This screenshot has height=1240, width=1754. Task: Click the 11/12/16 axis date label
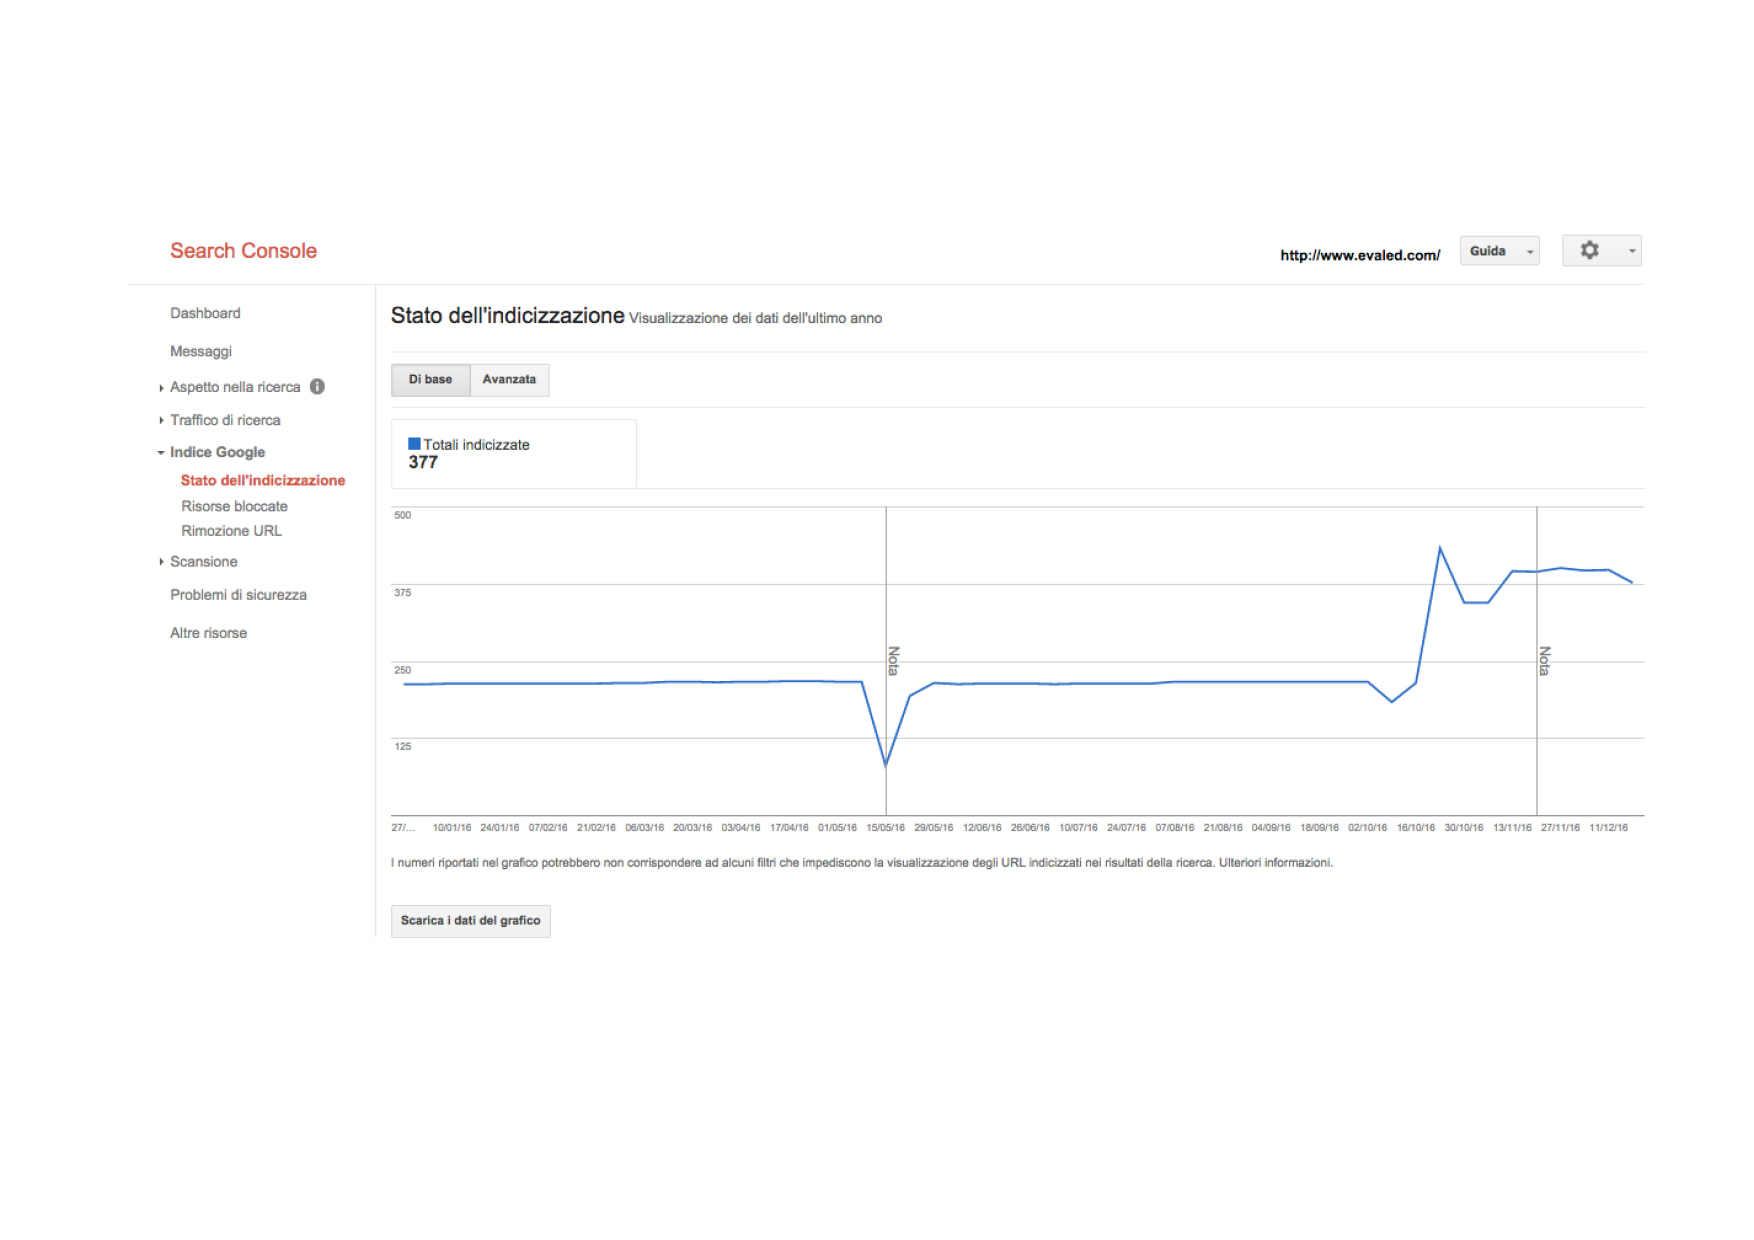[x=1608, y=828]
